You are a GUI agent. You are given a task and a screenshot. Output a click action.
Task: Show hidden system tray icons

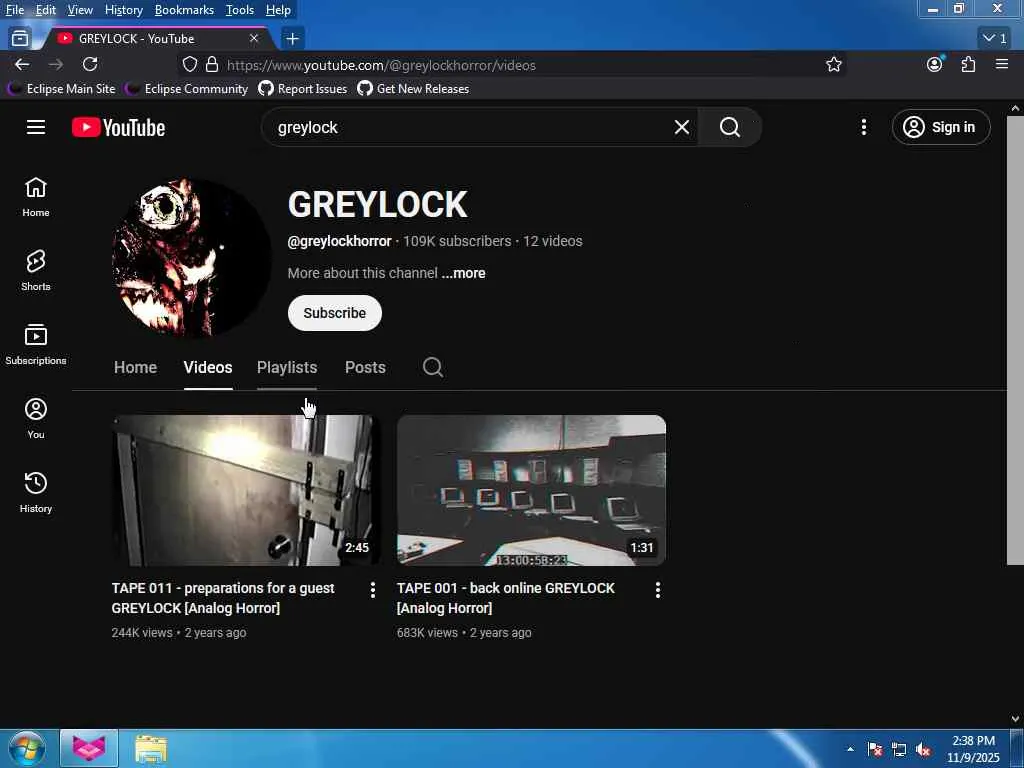850,749
